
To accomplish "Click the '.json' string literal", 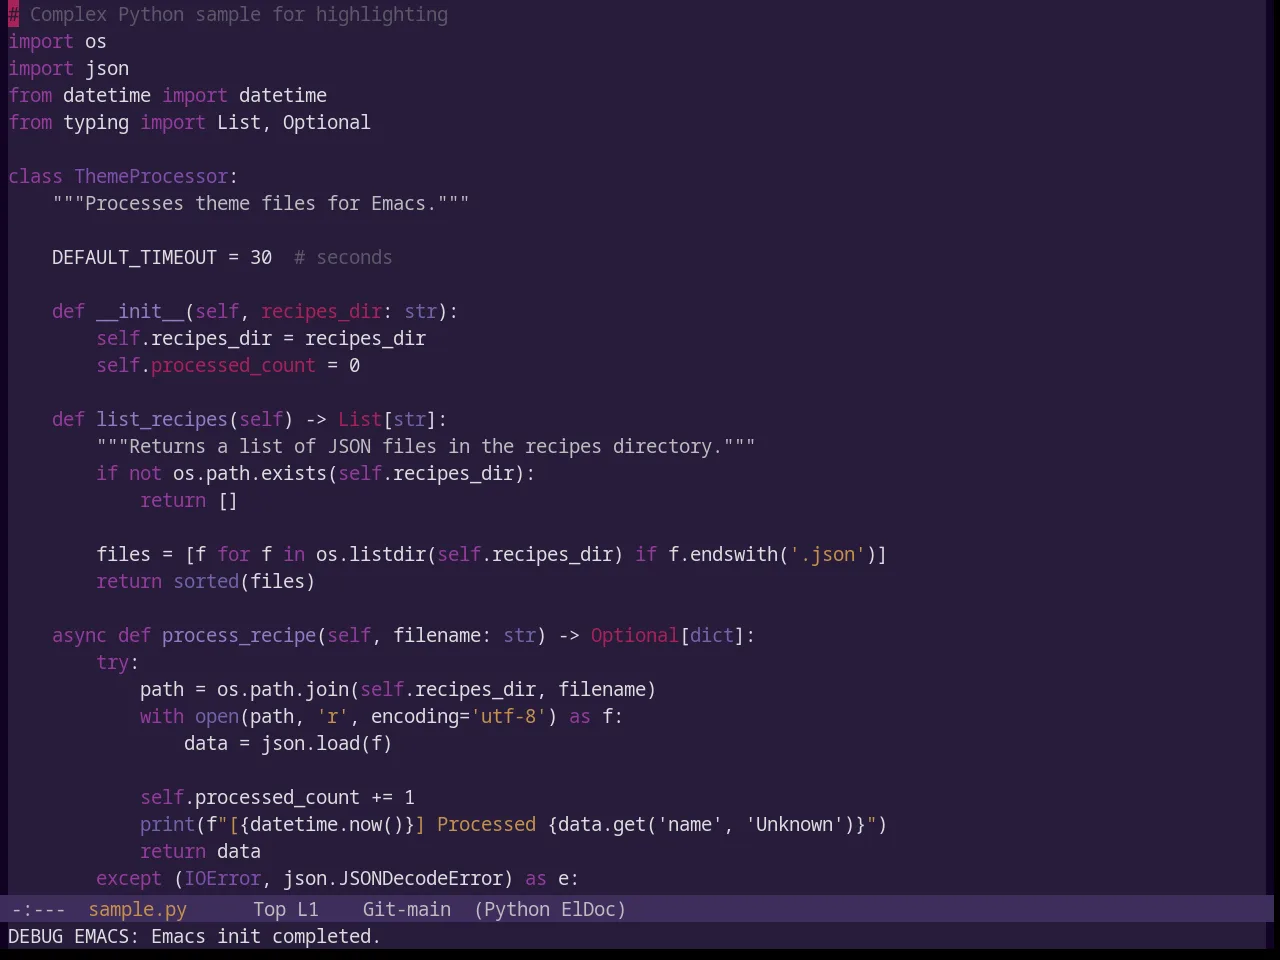I will click(827, 554).
